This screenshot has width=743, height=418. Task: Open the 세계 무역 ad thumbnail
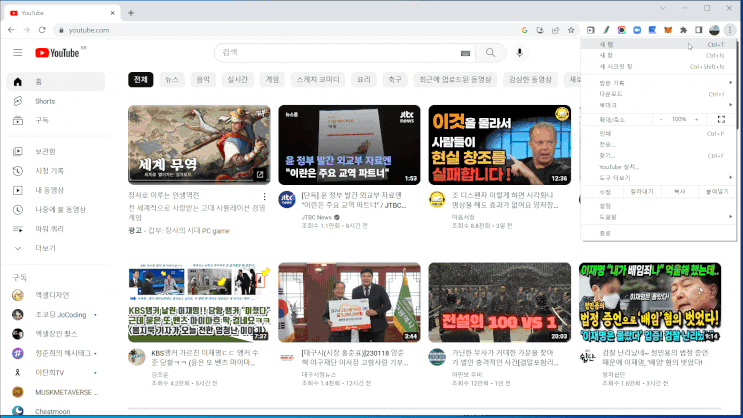tap(199, 145)
